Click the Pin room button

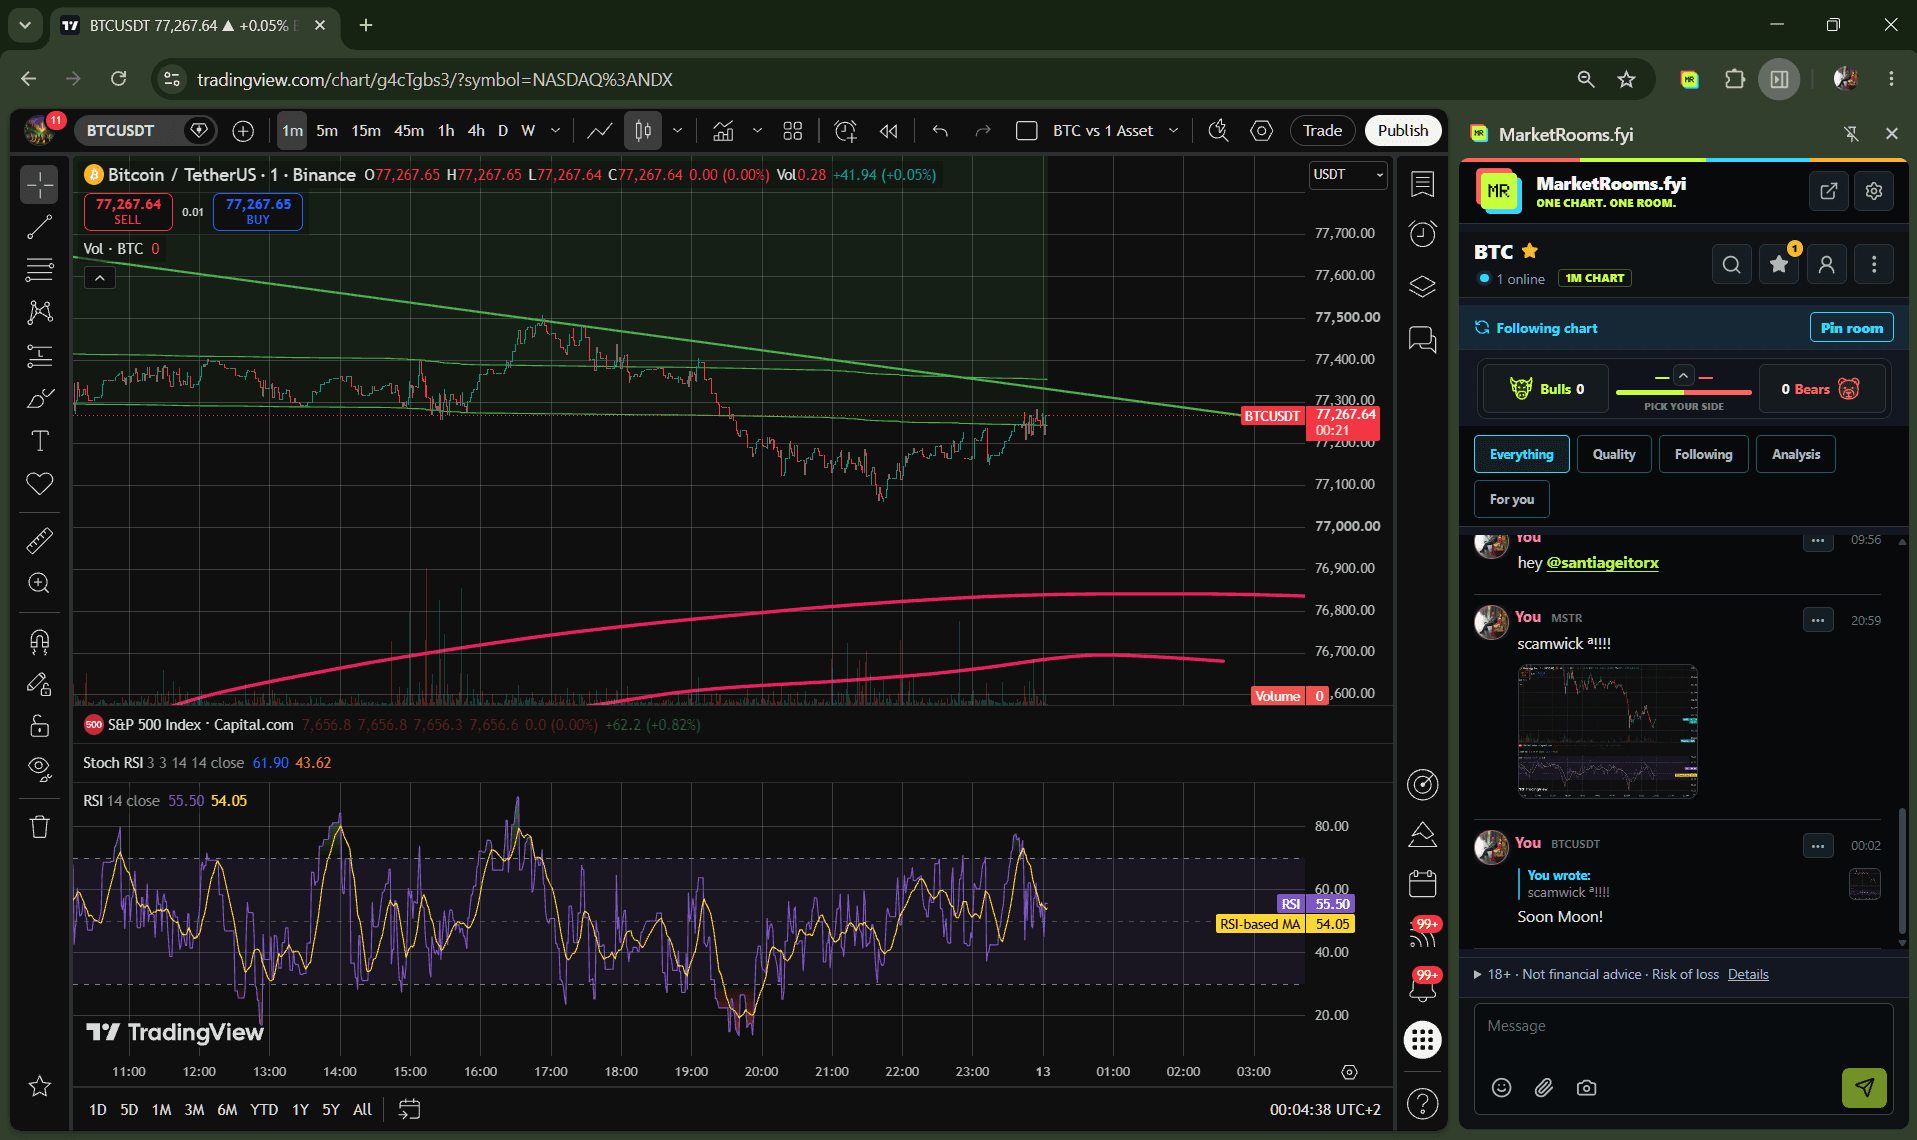[x=1851, y=328]
